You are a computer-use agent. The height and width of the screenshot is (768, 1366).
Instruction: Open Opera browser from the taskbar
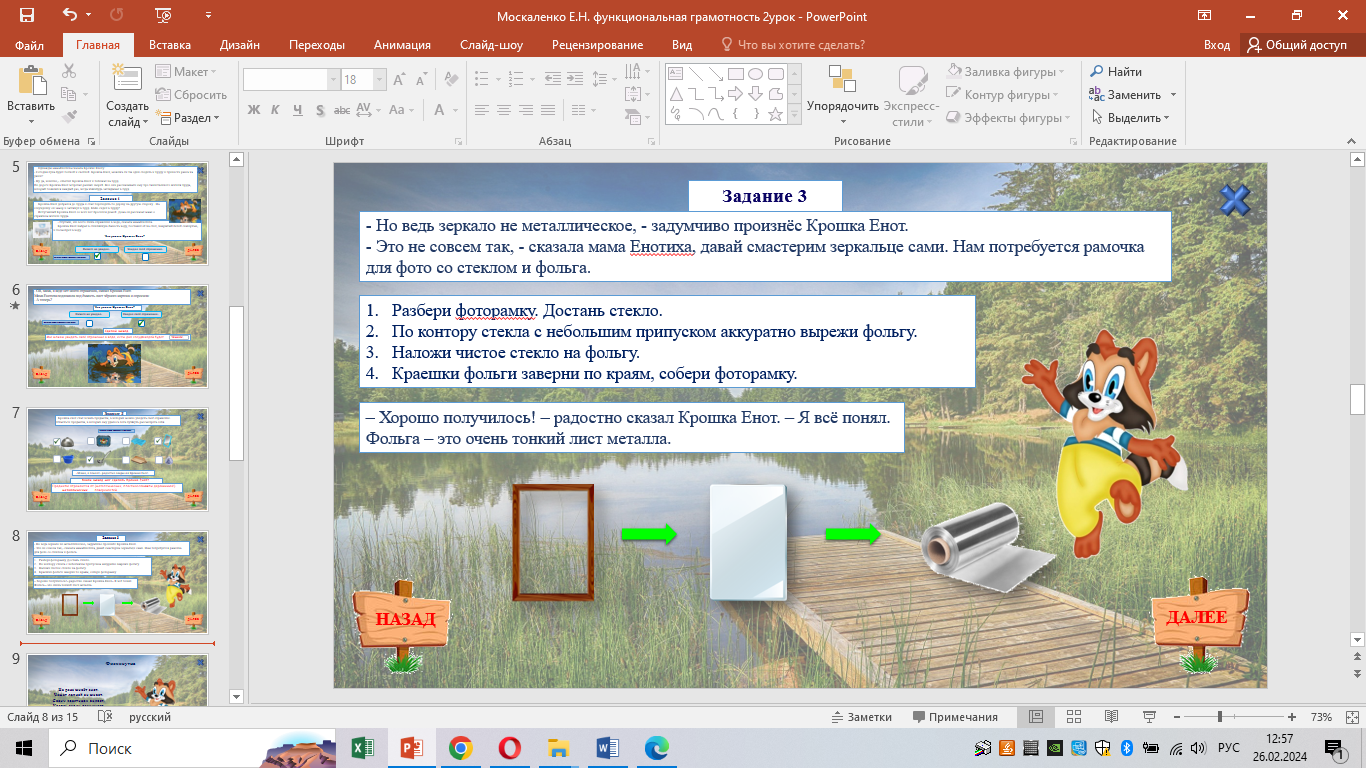(510, 747)
